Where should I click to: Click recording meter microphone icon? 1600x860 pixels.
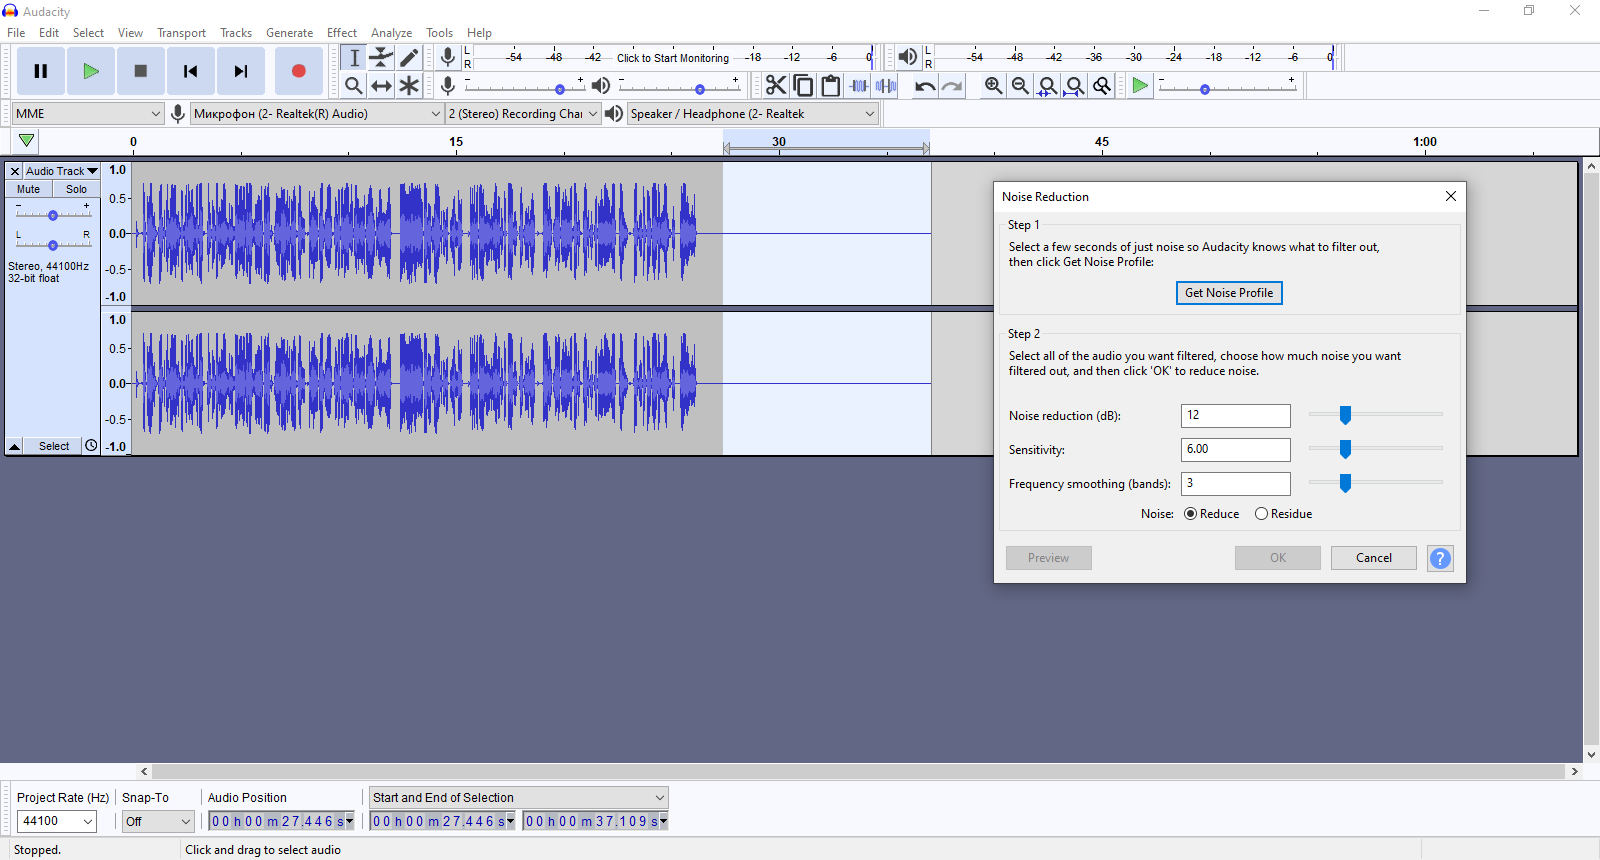click(x=448, y=57)
